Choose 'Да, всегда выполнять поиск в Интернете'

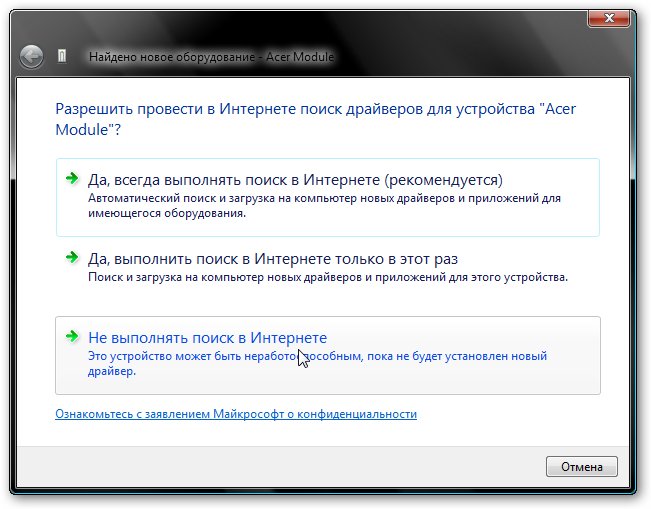pyautogui.click(x=328, y=197)
